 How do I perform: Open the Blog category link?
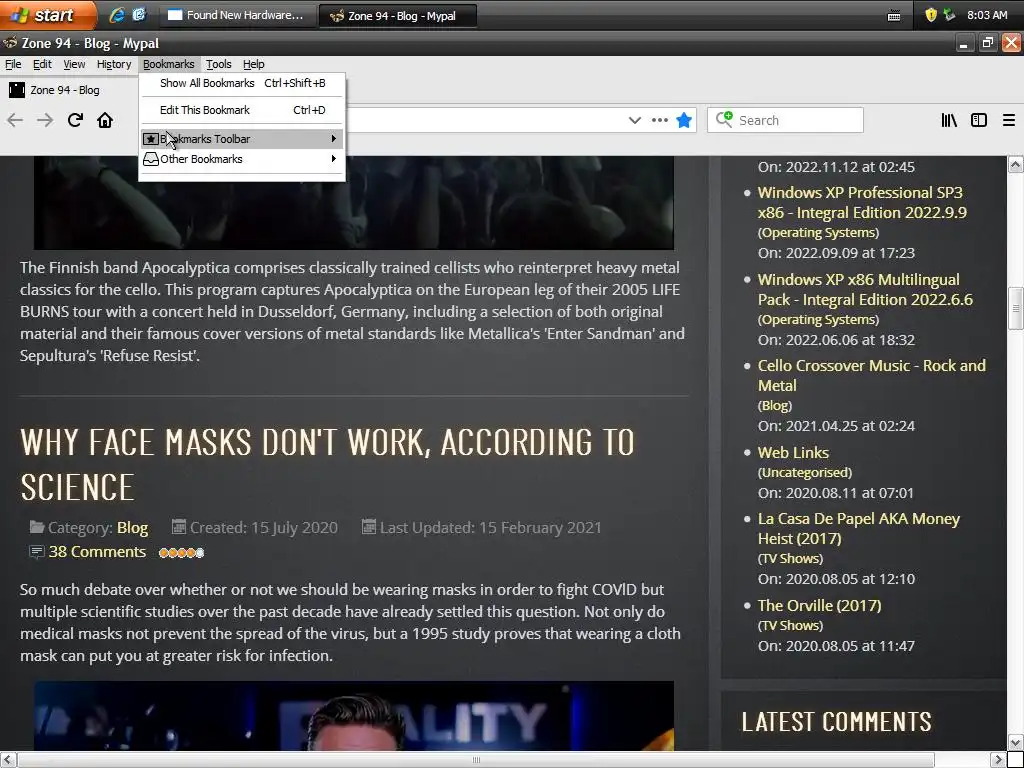coord(132,528)
